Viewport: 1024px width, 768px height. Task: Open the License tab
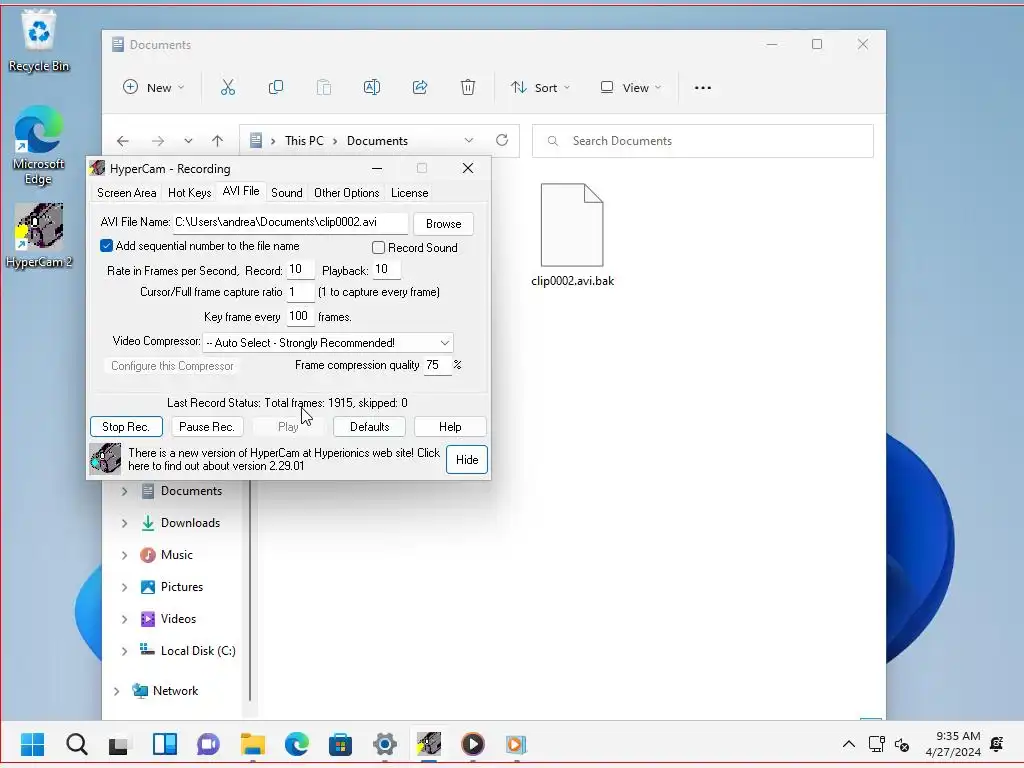[409, 193]
